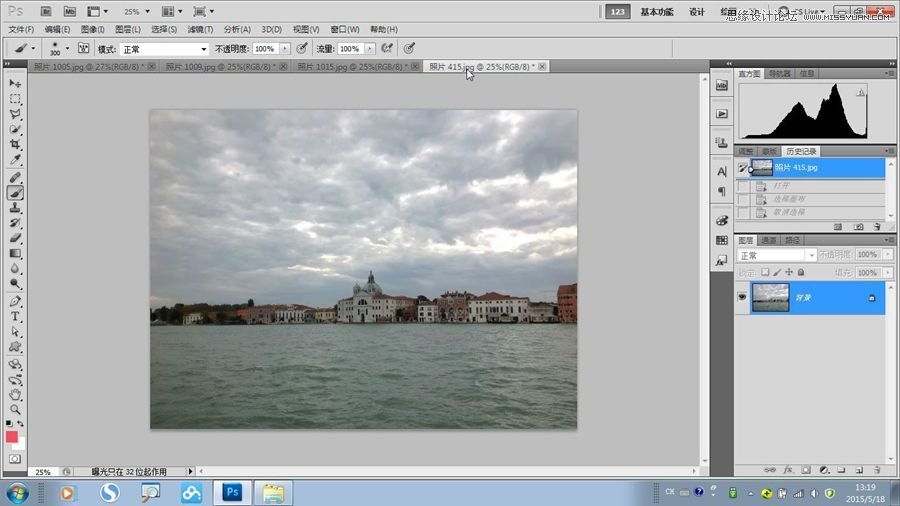Click the red foreground color swatch
900x506 pixels.
(12, 437)
